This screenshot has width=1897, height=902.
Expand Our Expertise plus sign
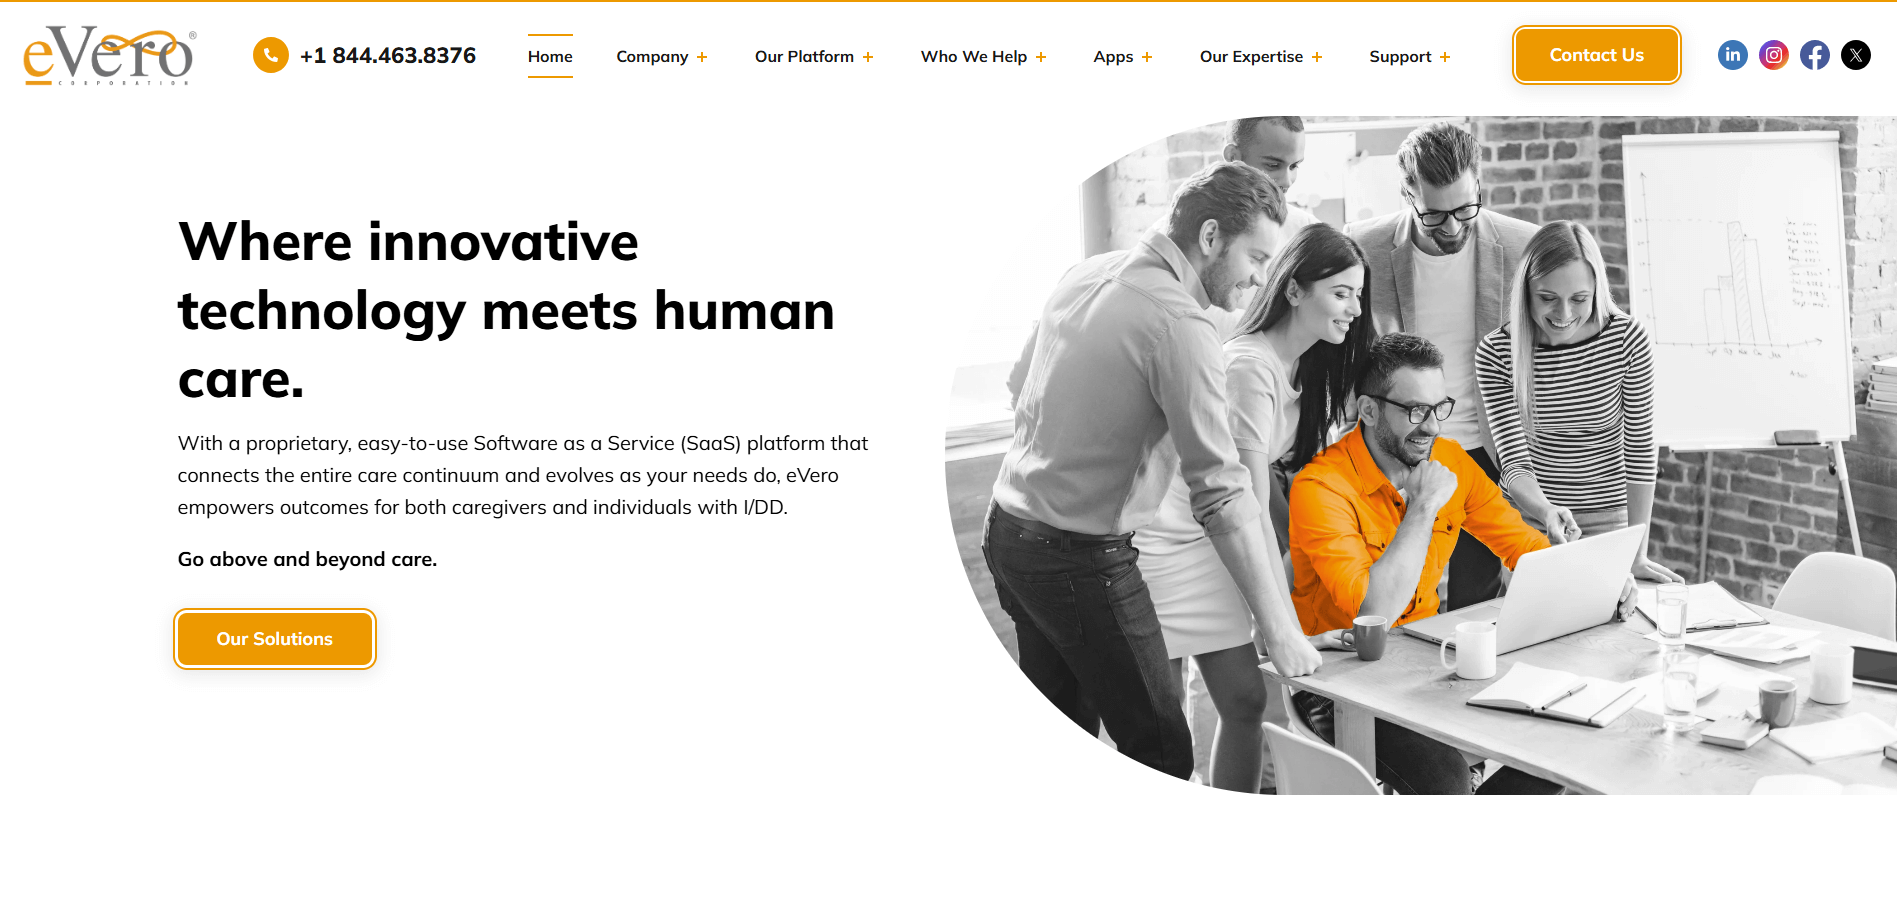[1317, 57]
